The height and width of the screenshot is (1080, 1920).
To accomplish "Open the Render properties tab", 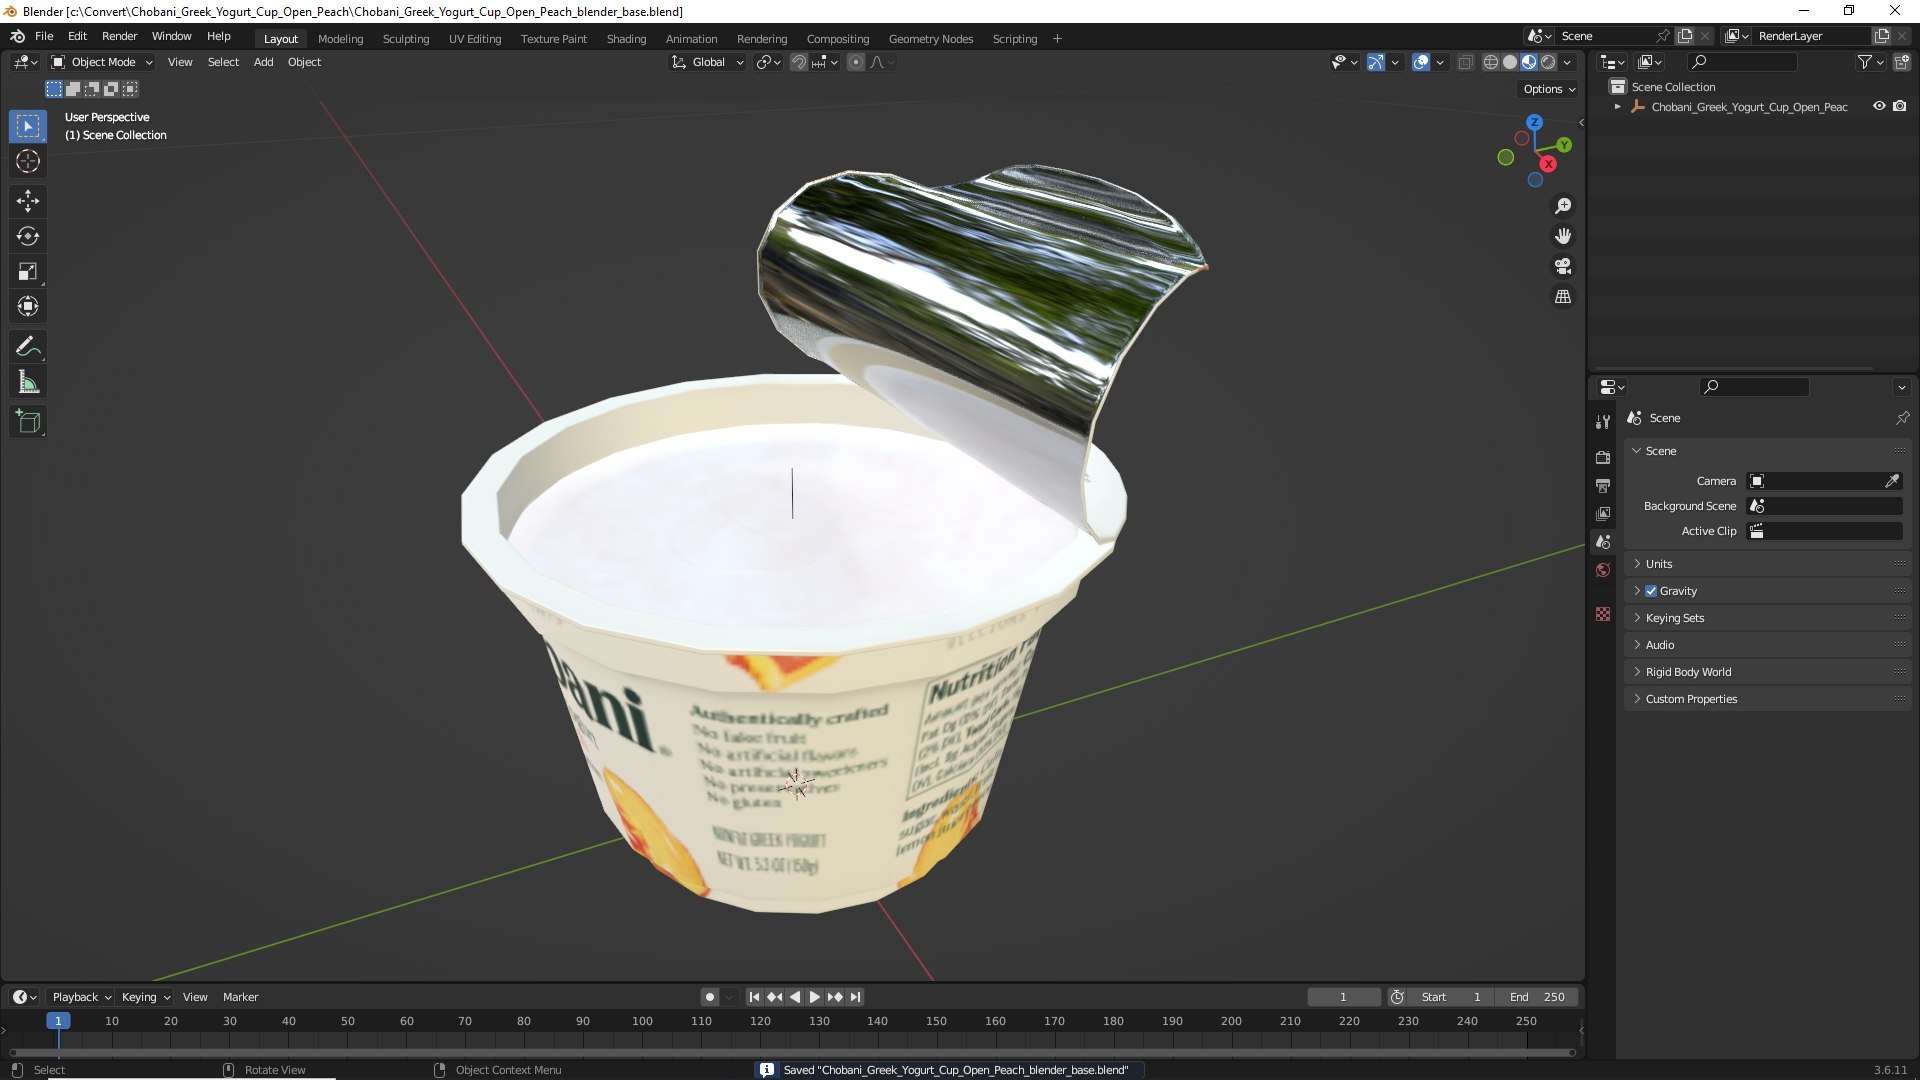I will [1603, 457].
